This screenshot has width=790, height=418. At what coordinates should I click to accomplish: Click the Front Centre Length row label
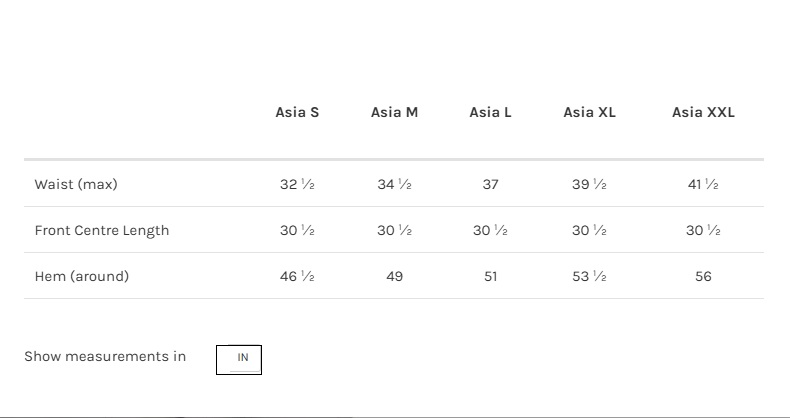click(102, 231)
